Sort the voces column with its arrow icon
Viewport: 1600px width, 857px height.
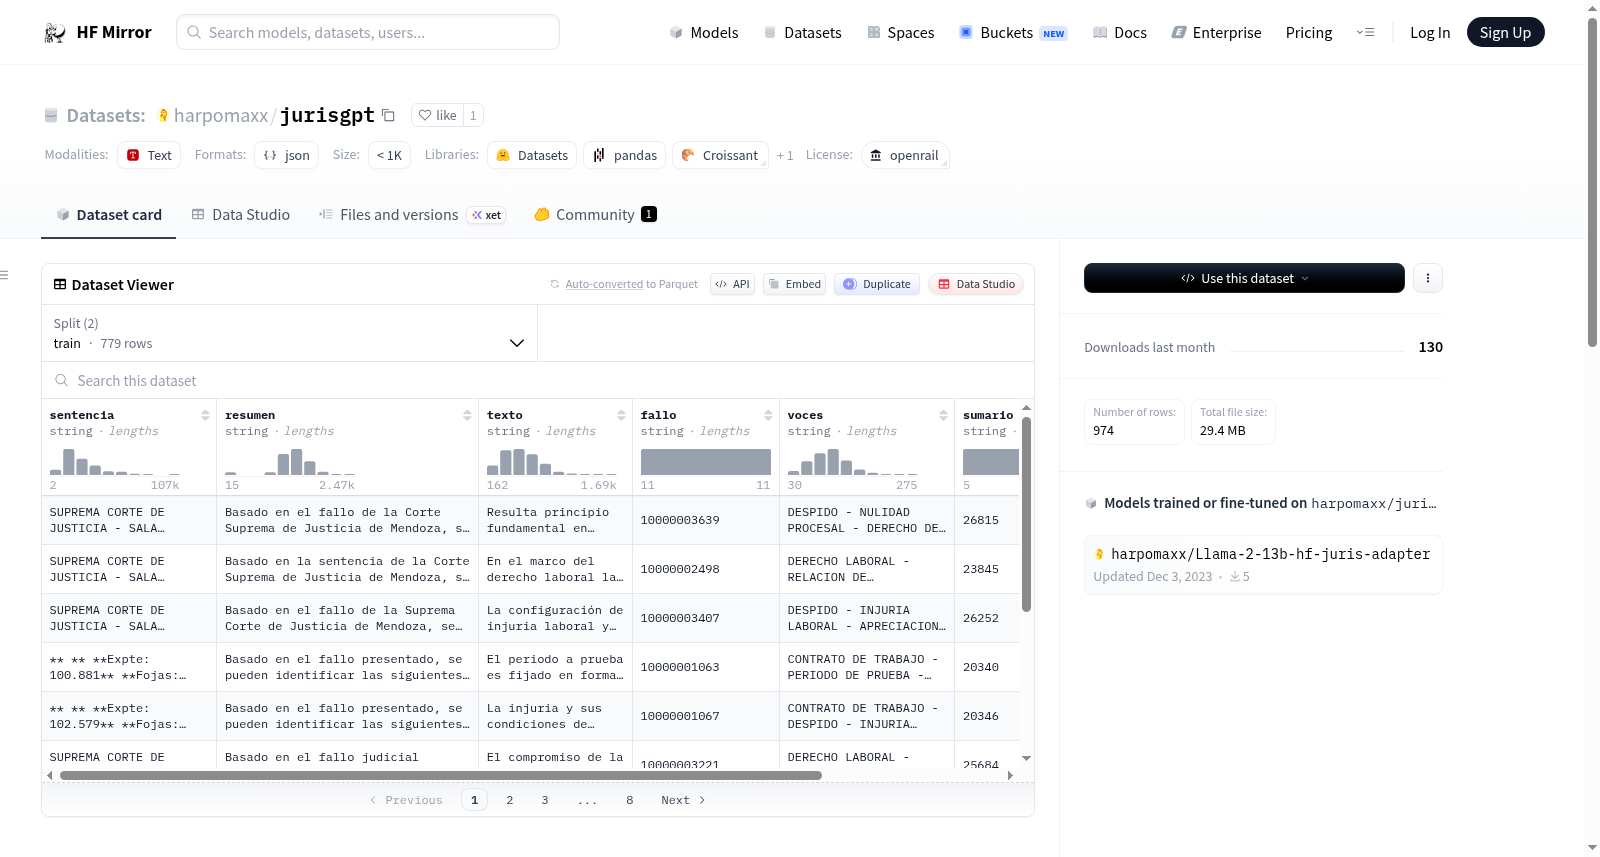point(943,415)
